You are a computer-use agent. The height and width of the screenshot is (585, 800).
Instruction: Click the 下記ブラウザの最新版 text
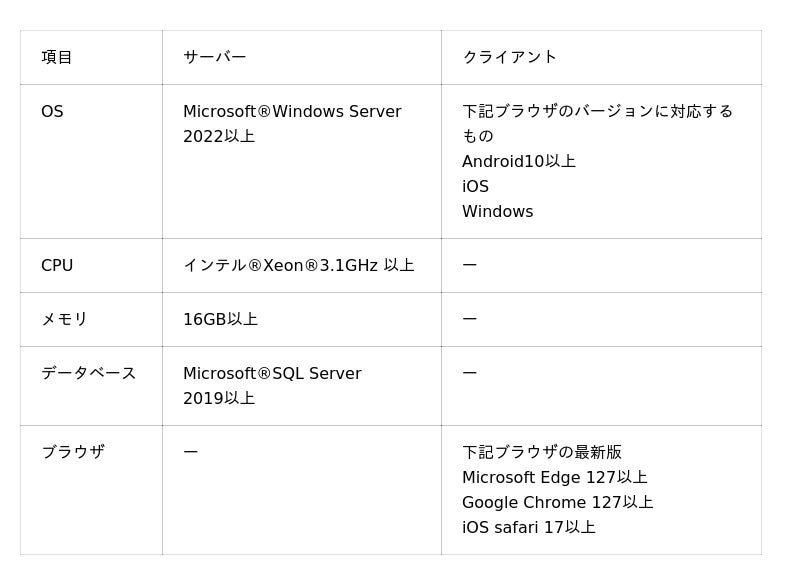[541, 452]
